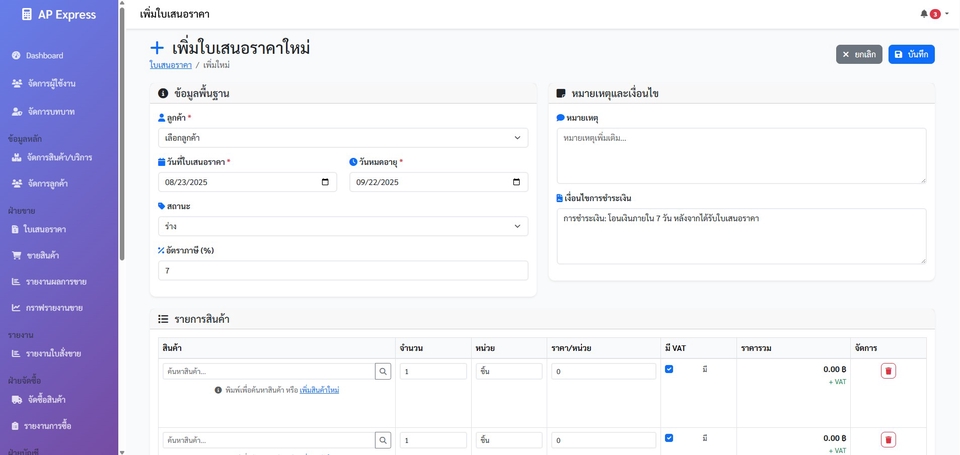
Task: Click the หมายเหตุ notes text area
Action: [x=741, y=155]
